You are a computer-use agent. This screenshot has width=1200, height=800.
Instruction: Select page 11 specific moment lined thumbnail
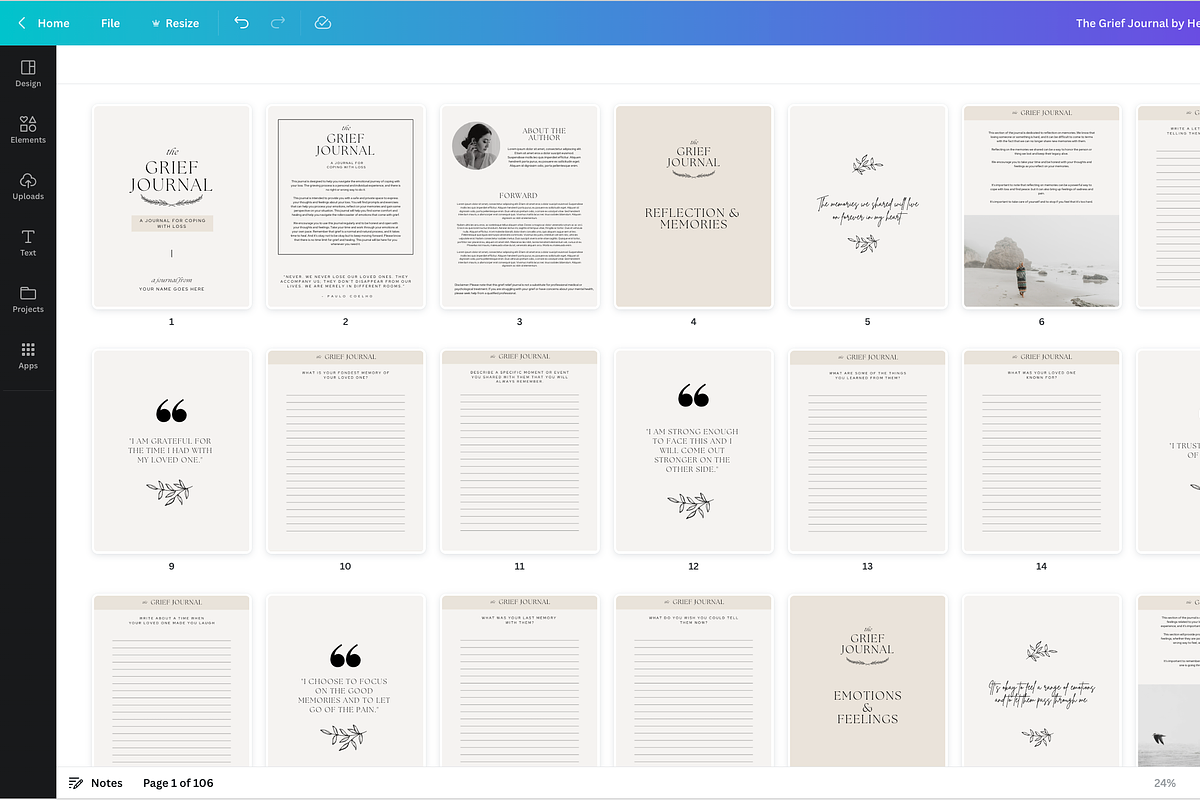[x=519, y=451]
